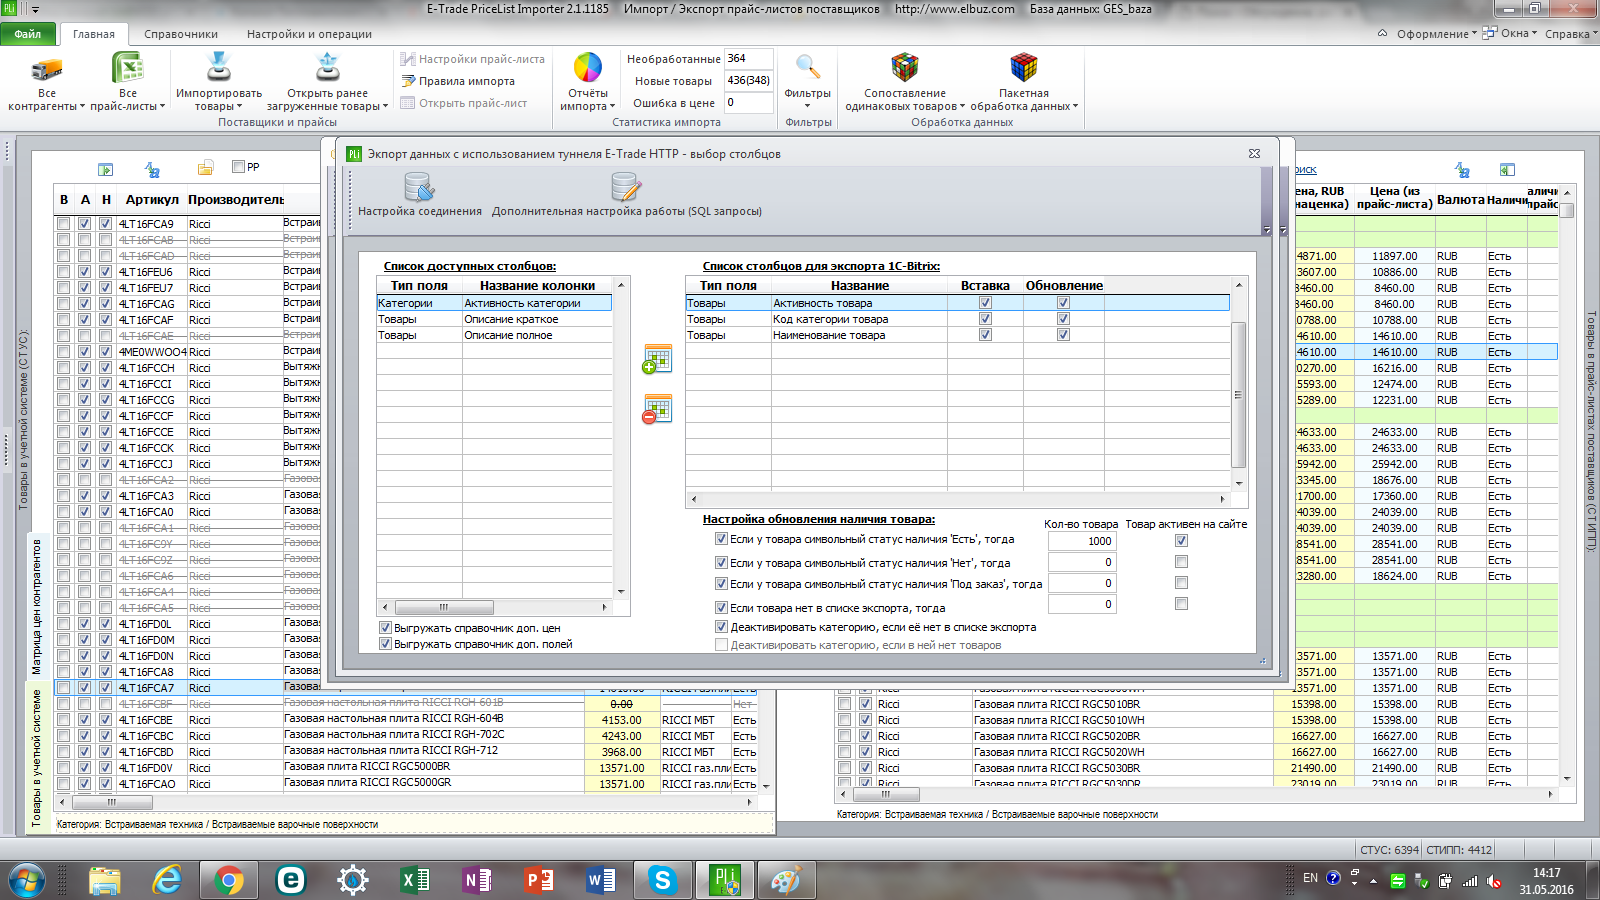Select Матрица цен контрагентов vertical tab
This screenshot has height=900, width=1600.
(x=37, y=607)
